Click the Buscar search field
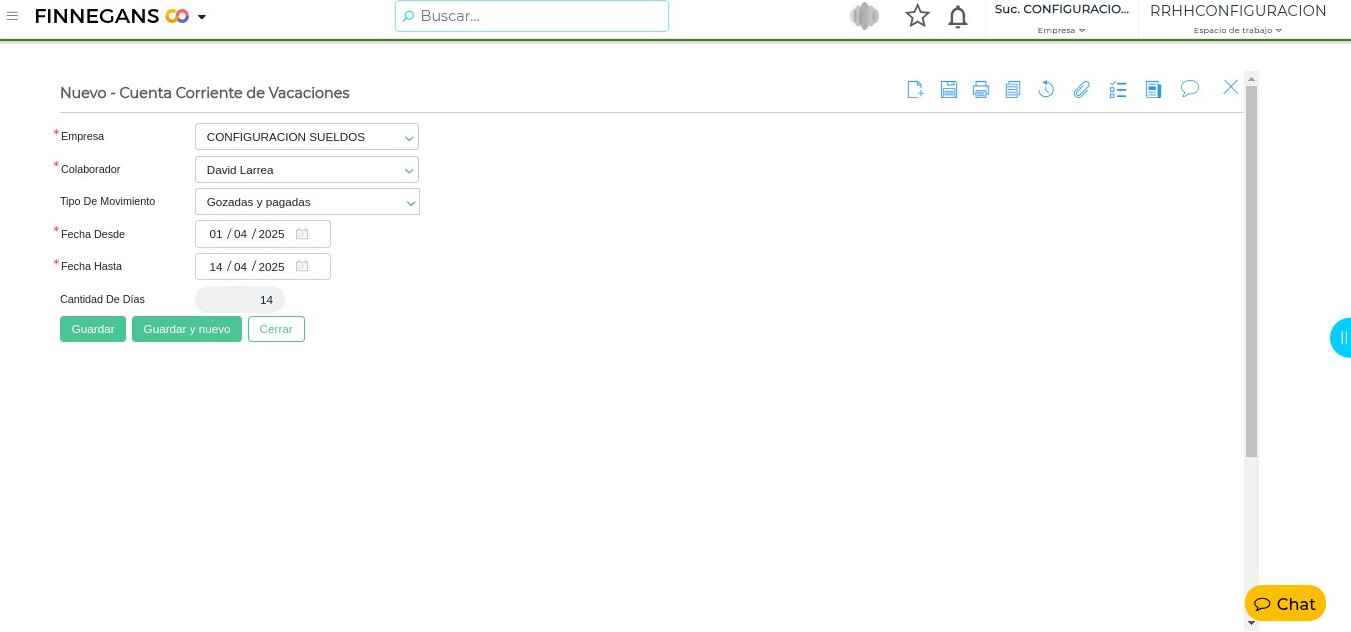The width and height of the screenshot is (1351, 632). pos(532,16)
